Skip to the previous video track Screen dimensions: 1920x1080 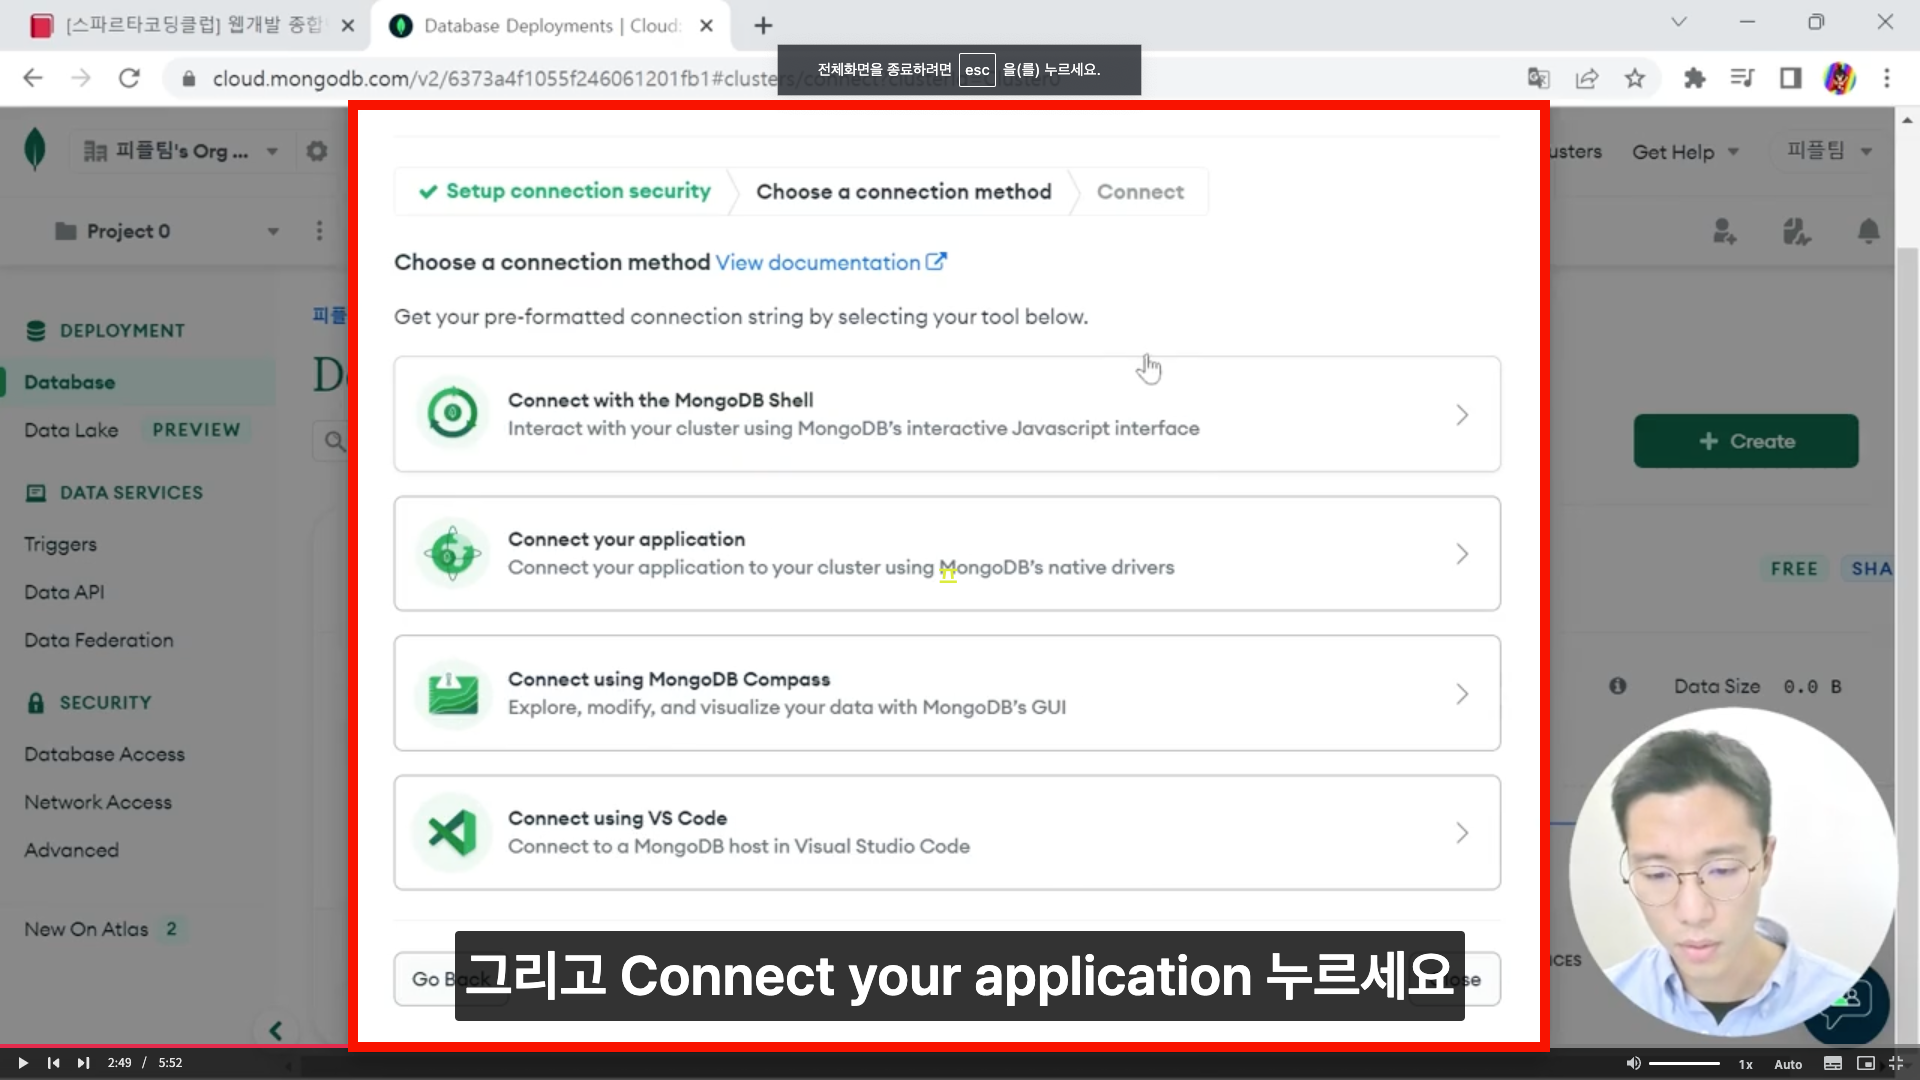pyautogui.click(x=54, y=1063)
